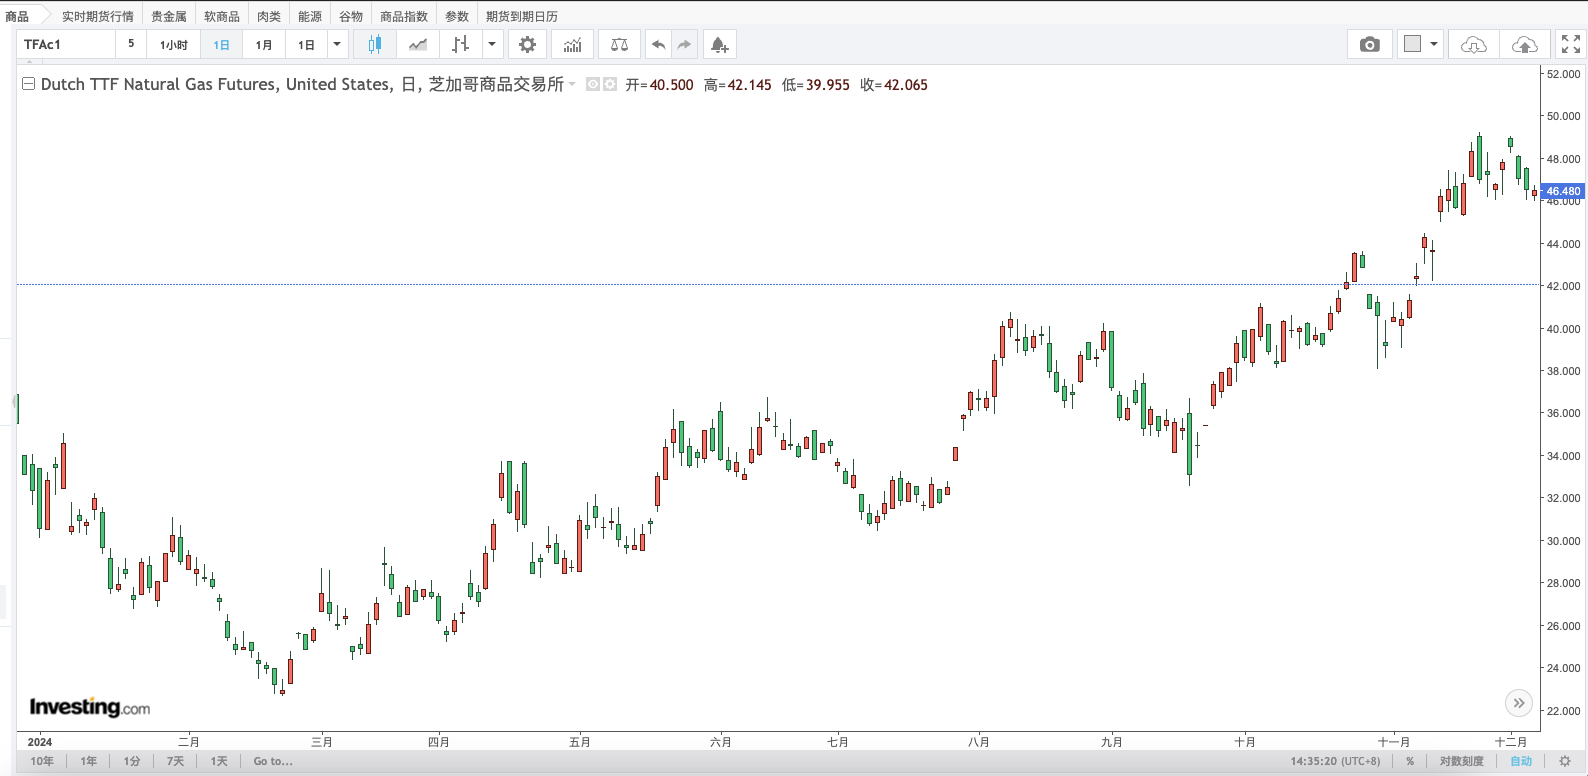1588x776 pixels.
Task: Click the undo arrow icon
Action: 658,45
